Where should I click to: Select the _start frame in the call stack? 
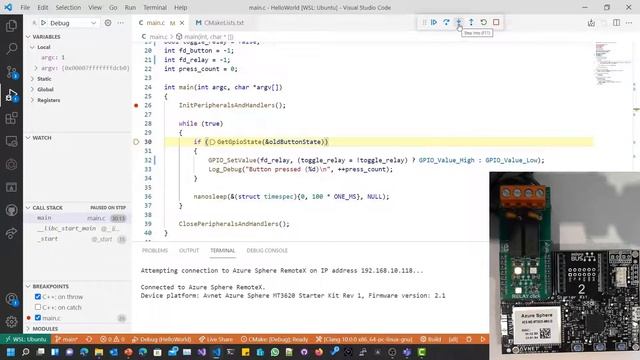point(78,239)
